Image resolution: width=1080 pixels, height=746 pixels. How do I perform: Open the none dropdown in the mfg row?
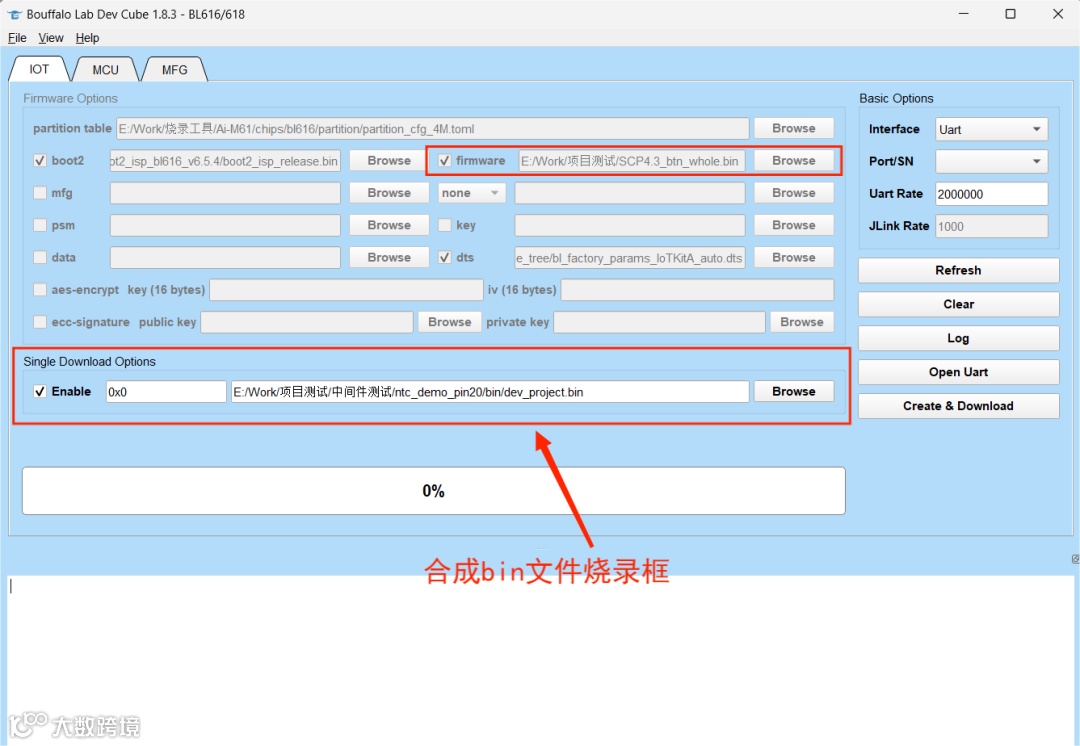470,192
